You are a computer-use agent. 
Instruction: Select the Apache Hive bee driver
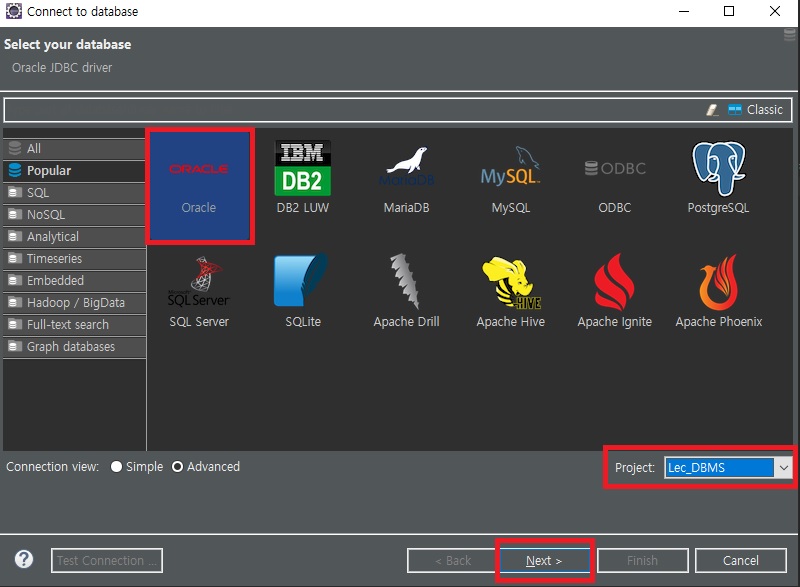point(511,292)
